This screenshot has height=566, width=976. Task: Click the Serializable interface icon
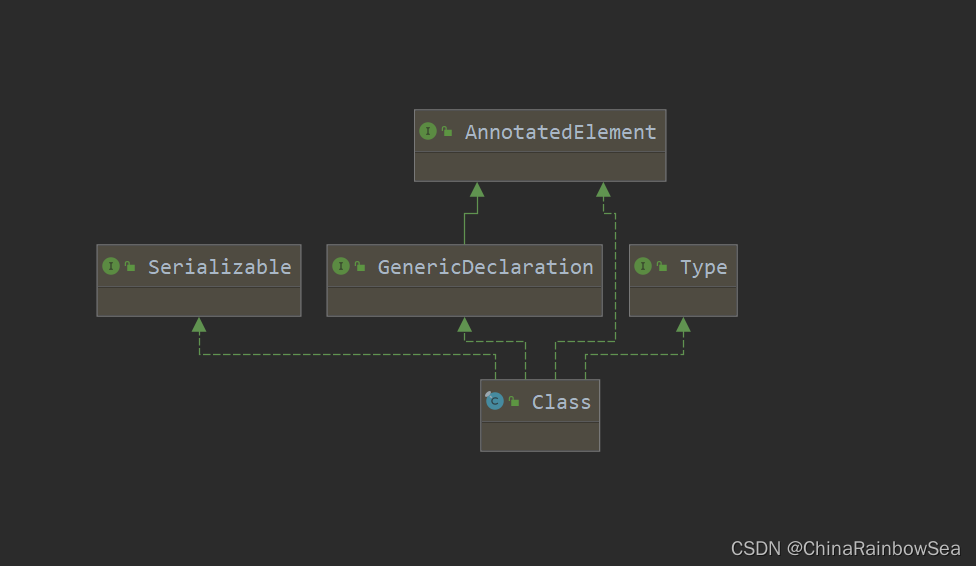coord(111,266)
